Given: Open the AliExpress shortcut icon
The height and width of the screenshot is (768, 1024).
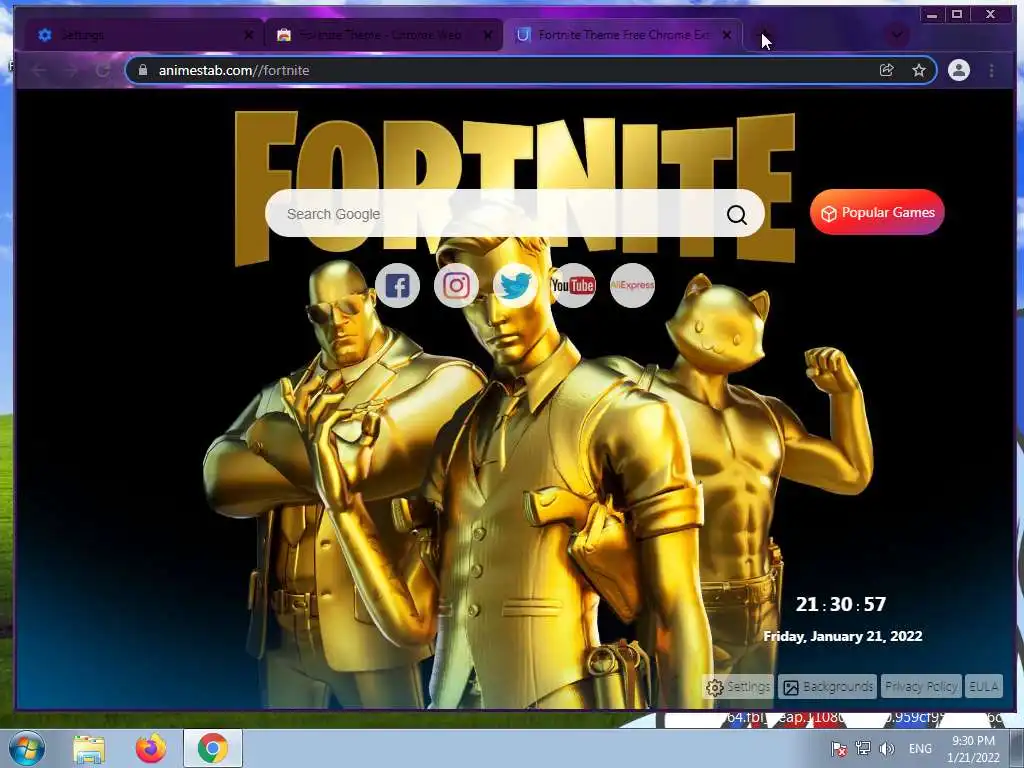Looking at the screenshot, I should [x=632, y=285].
